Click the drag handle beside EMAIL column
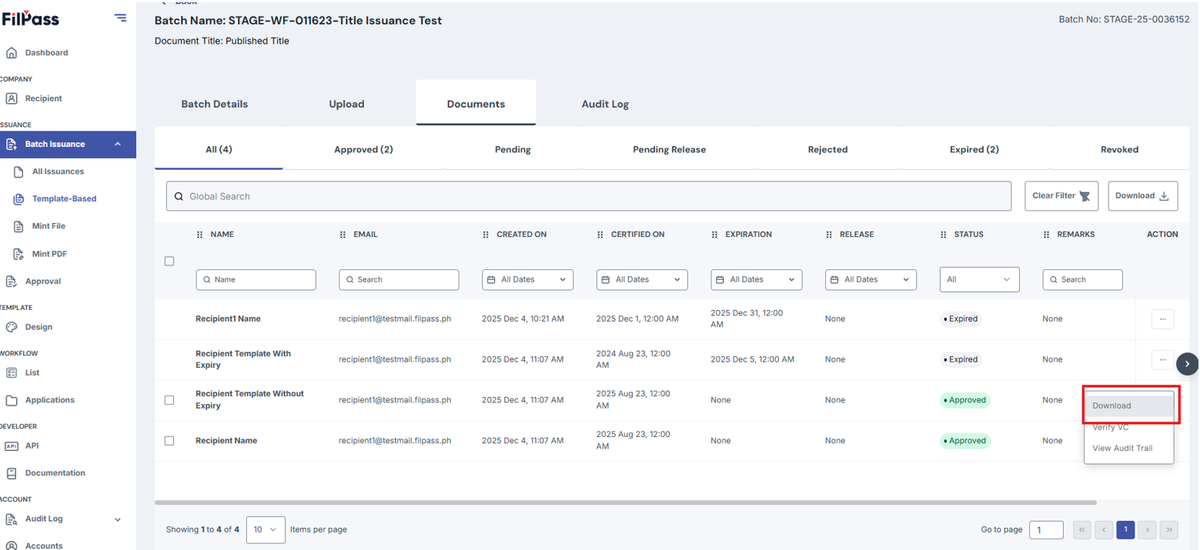Screen dimensions: 1200x550 [x=343, y=234]
